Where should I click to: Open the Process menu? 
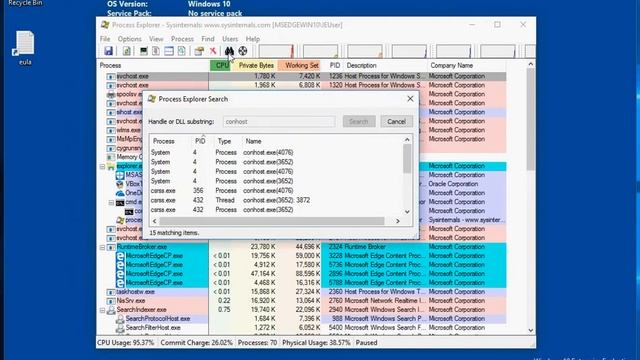pyautogui.click(x=182, y=39)
